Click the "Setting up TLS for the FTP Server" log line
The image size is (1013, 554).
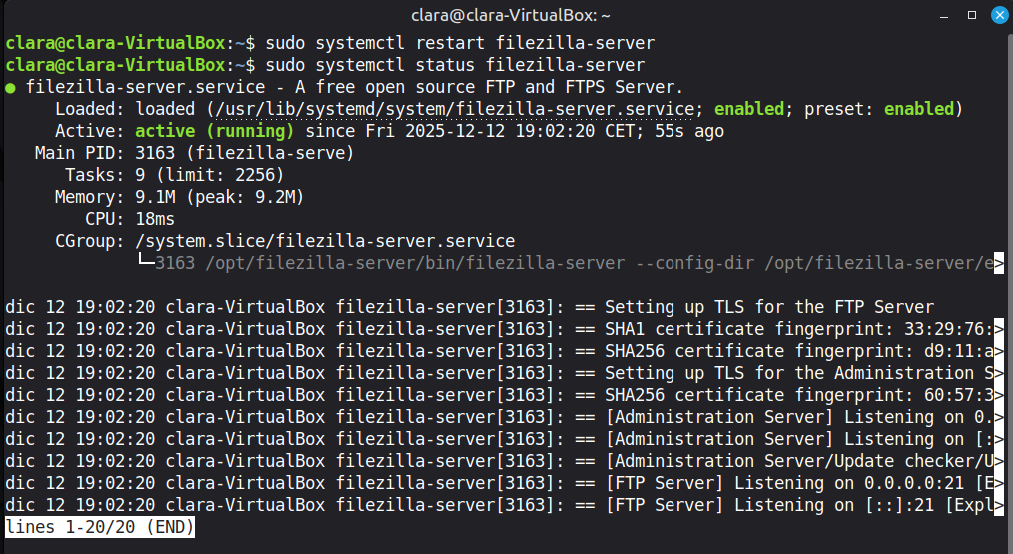(x=768, y=307)
